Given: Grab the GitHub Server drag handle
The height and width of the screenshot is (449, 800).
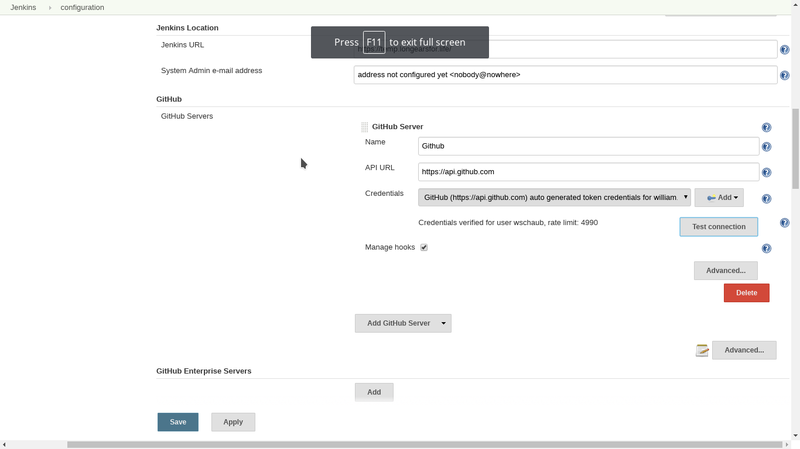Looking at the screenshot, I should tap(364, 127).
